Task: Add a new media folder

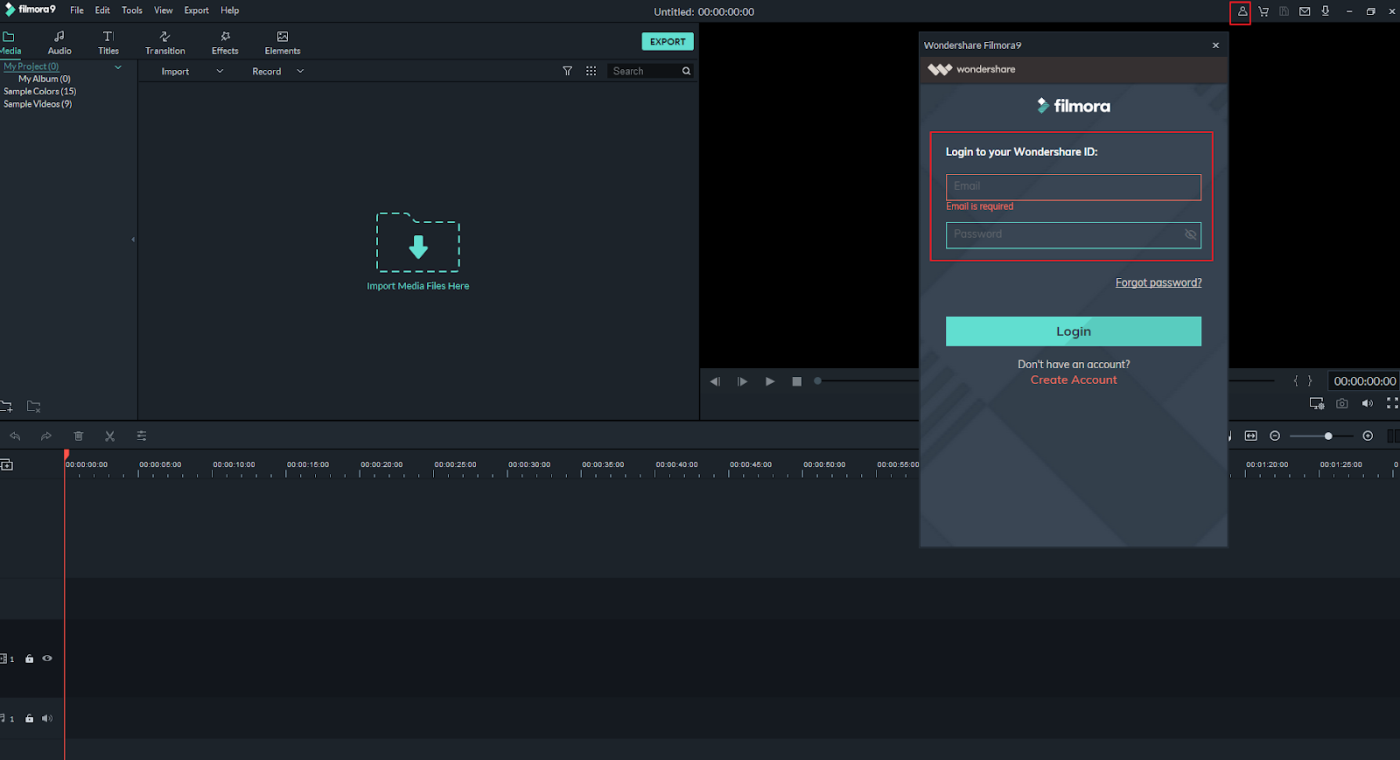Action: click(6, 406)
